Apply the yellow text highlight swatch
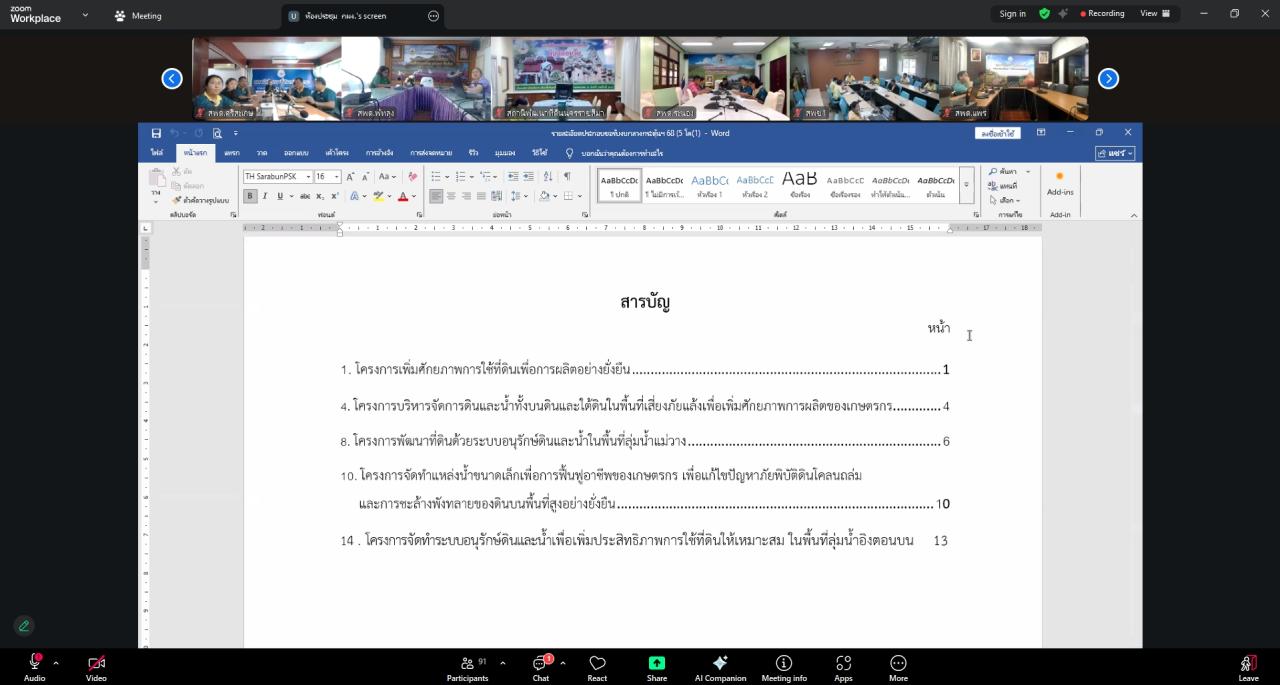This screenshot has width=1280, height=685. click(378, 196)
